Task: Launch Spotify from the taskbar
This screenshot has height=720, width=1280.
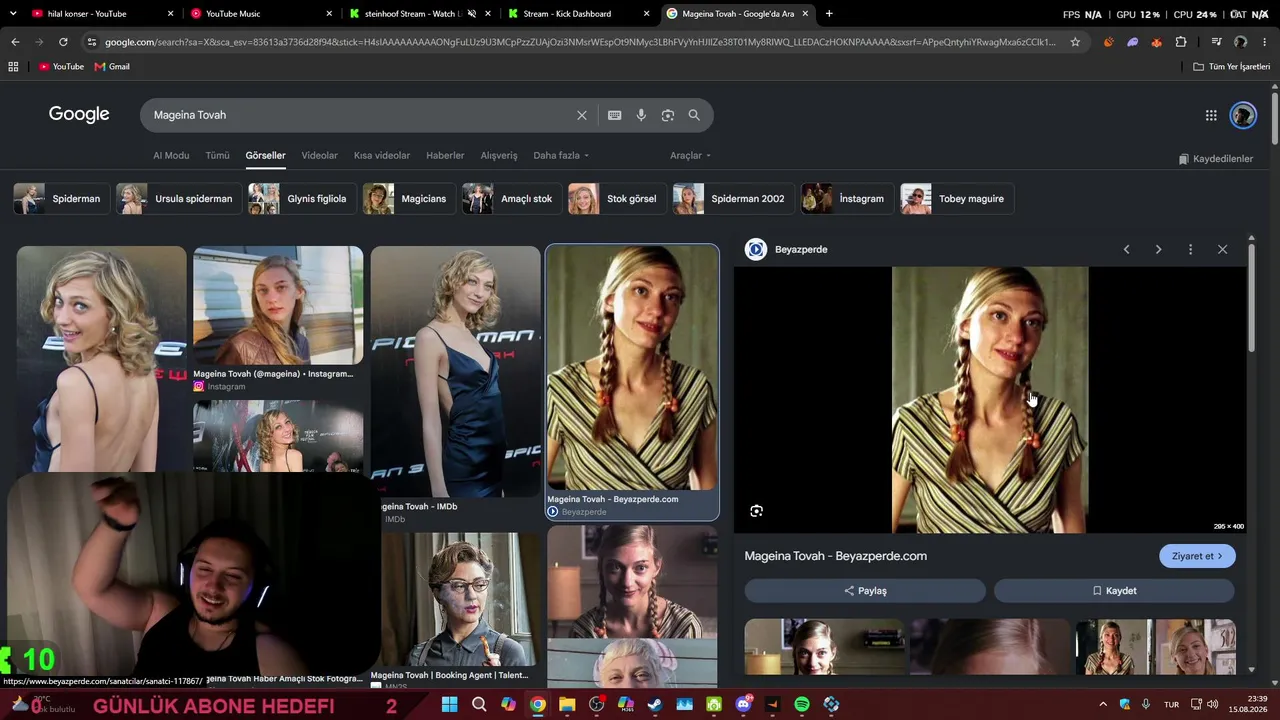Action: [x=802, y=705]
